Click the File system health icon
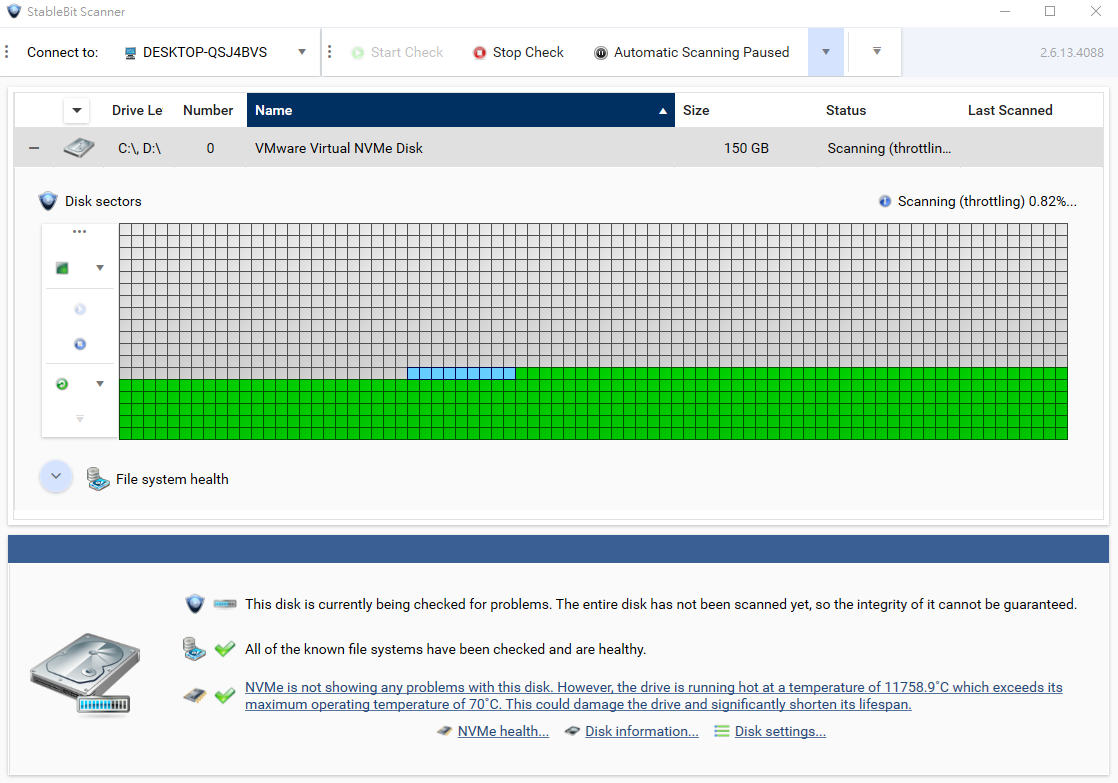This screenshot has width=1118, height=783. [x=98, y=478]
